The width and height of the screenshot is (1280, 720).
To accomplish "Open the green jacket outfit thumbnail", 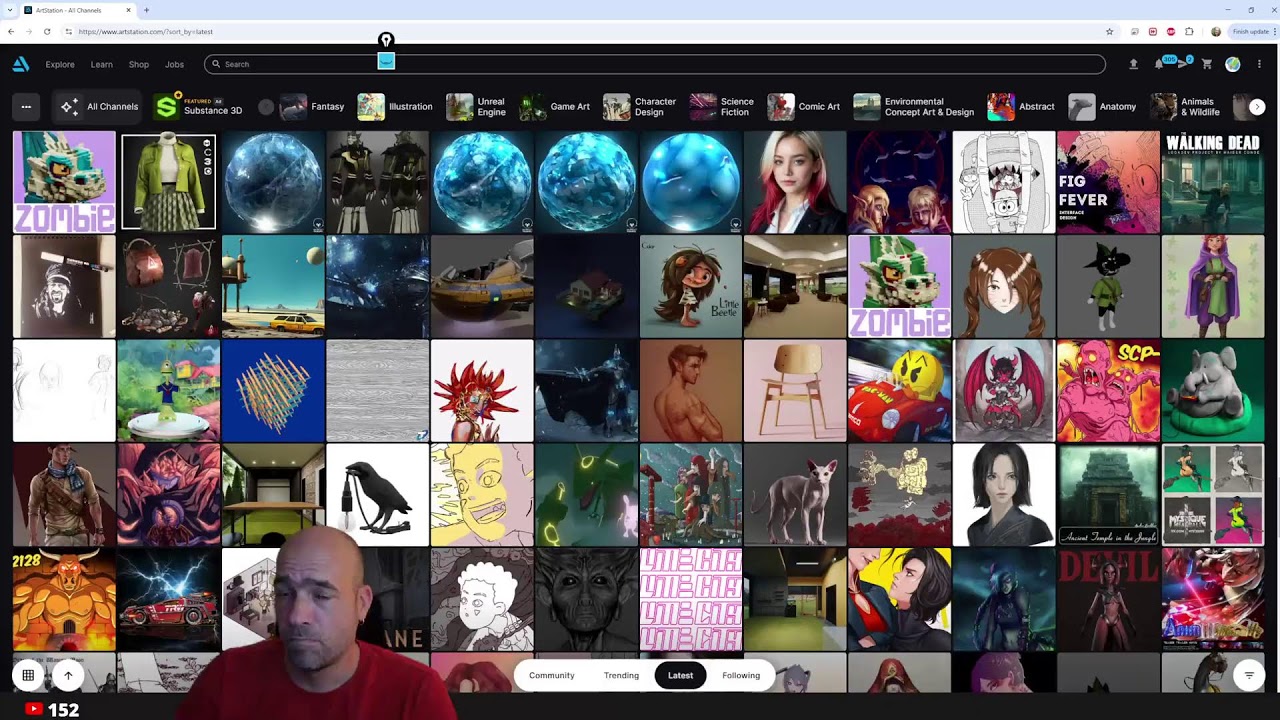I will pyautogui.click(x=168, y=182).
